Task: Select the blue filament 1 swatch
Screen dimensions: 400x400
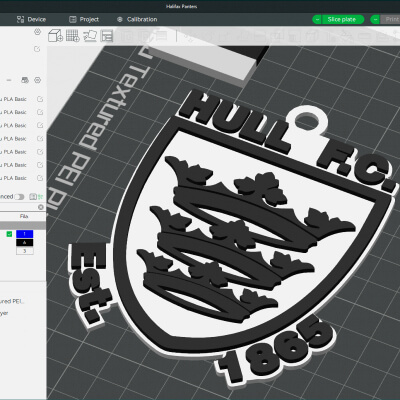Action: pyautogui.click(x=25, y=234)
